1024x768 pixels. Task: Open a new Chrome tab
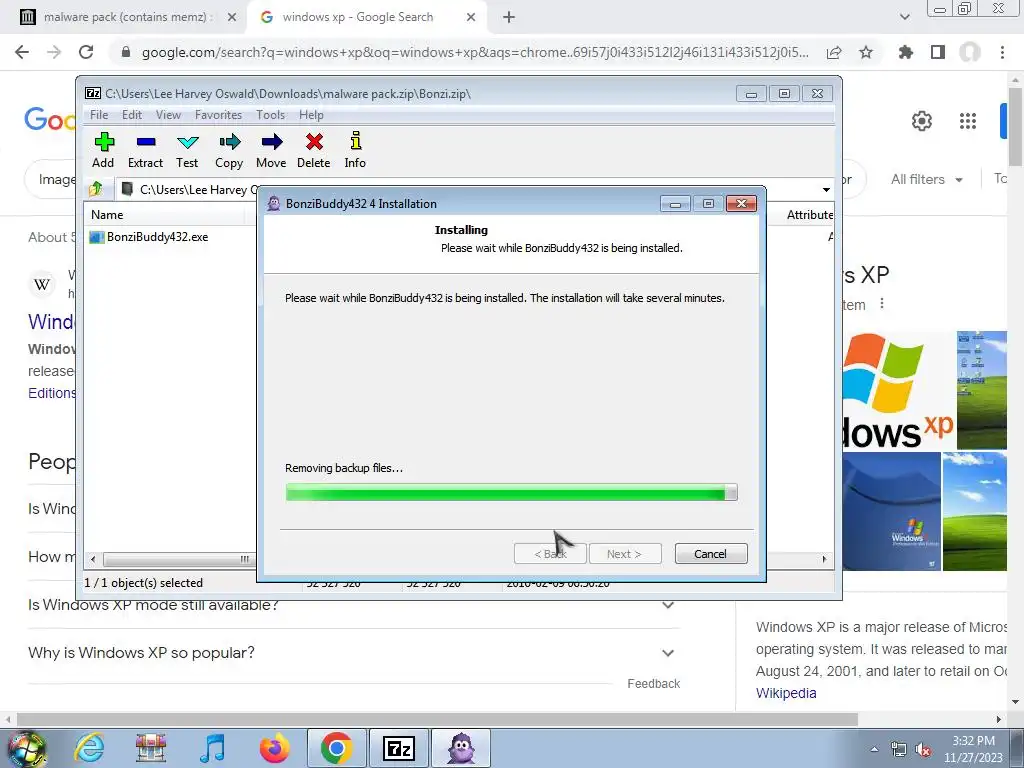pyautogui.click(x=509, y=18)
